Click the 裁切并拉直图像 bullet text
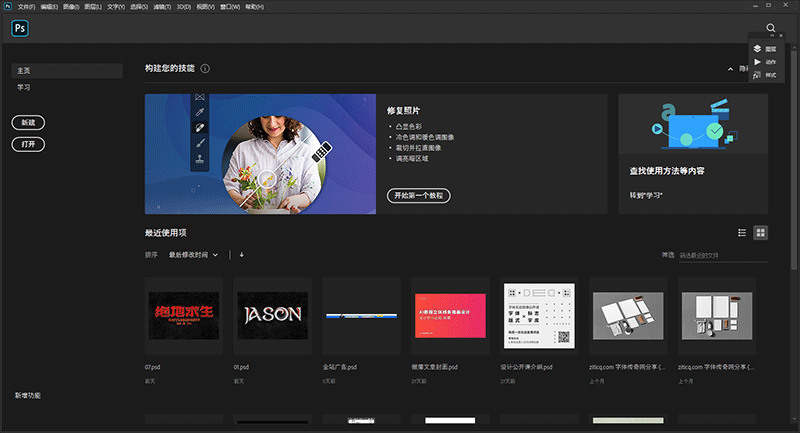Viewport: 800px width, 433px height. click(418, 148)
